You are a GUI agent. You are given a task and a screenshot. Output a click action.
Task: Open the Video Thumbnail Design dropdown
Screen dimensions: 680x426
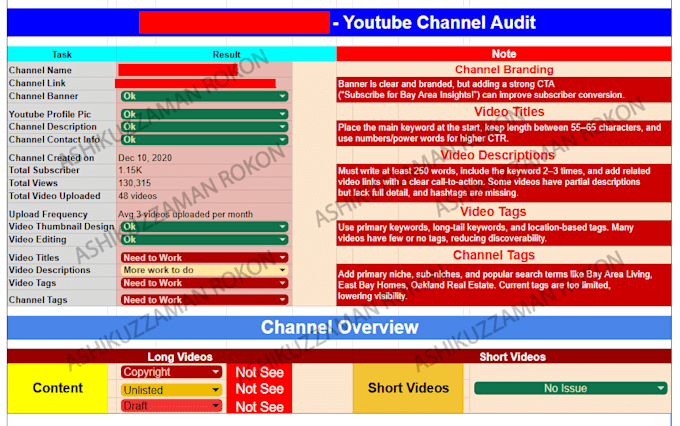(x=204, y=226)
